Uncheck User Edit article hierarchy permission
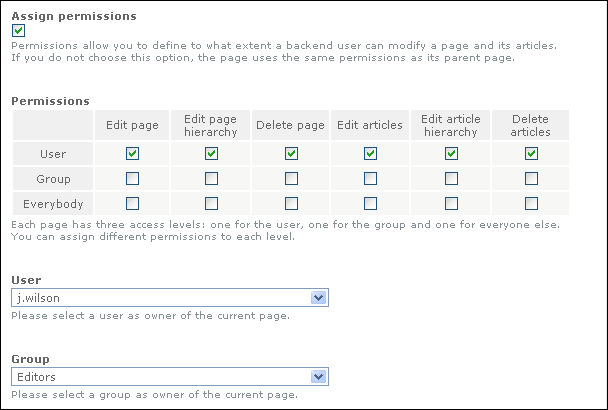Screen dimensions: 608x410 (x=451, y=153)
